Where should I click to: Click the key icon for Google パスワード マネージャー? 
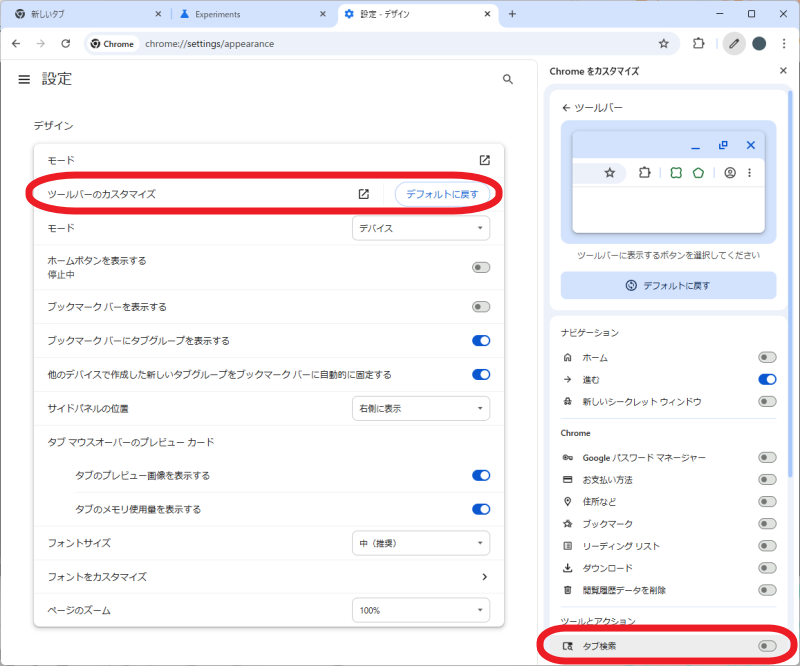click(567, 457)
